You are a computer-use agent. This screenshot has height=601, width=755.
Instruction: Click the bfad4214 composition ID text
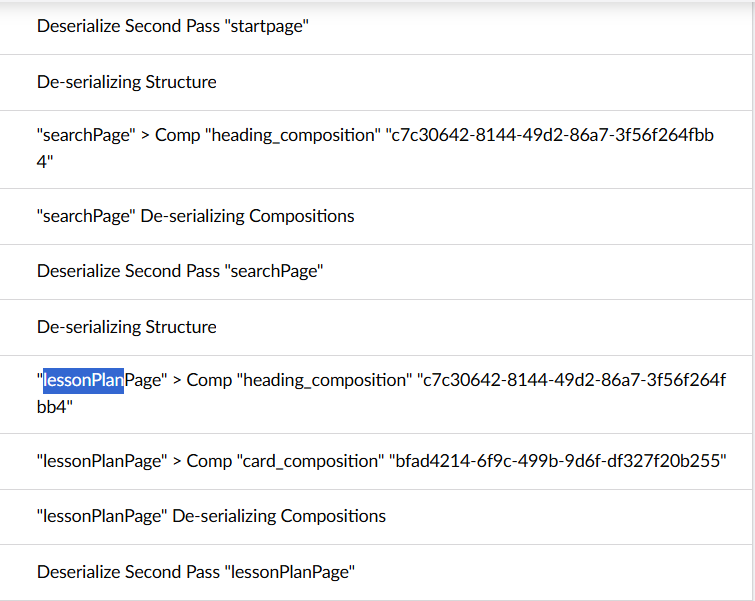coord(556,461)
